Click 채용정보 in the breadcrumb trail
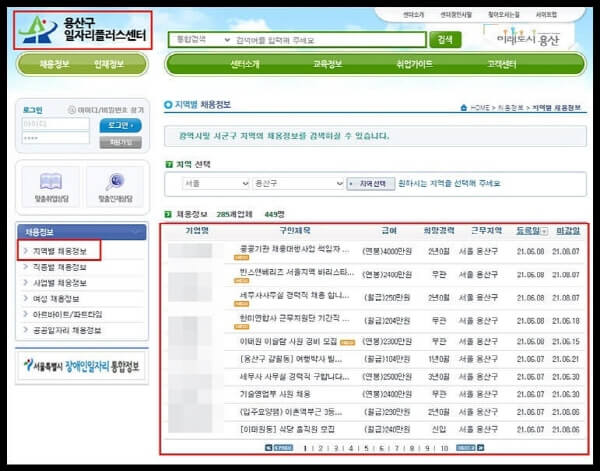Viewport: 600px width, 471px height. [x=510, y=108]
